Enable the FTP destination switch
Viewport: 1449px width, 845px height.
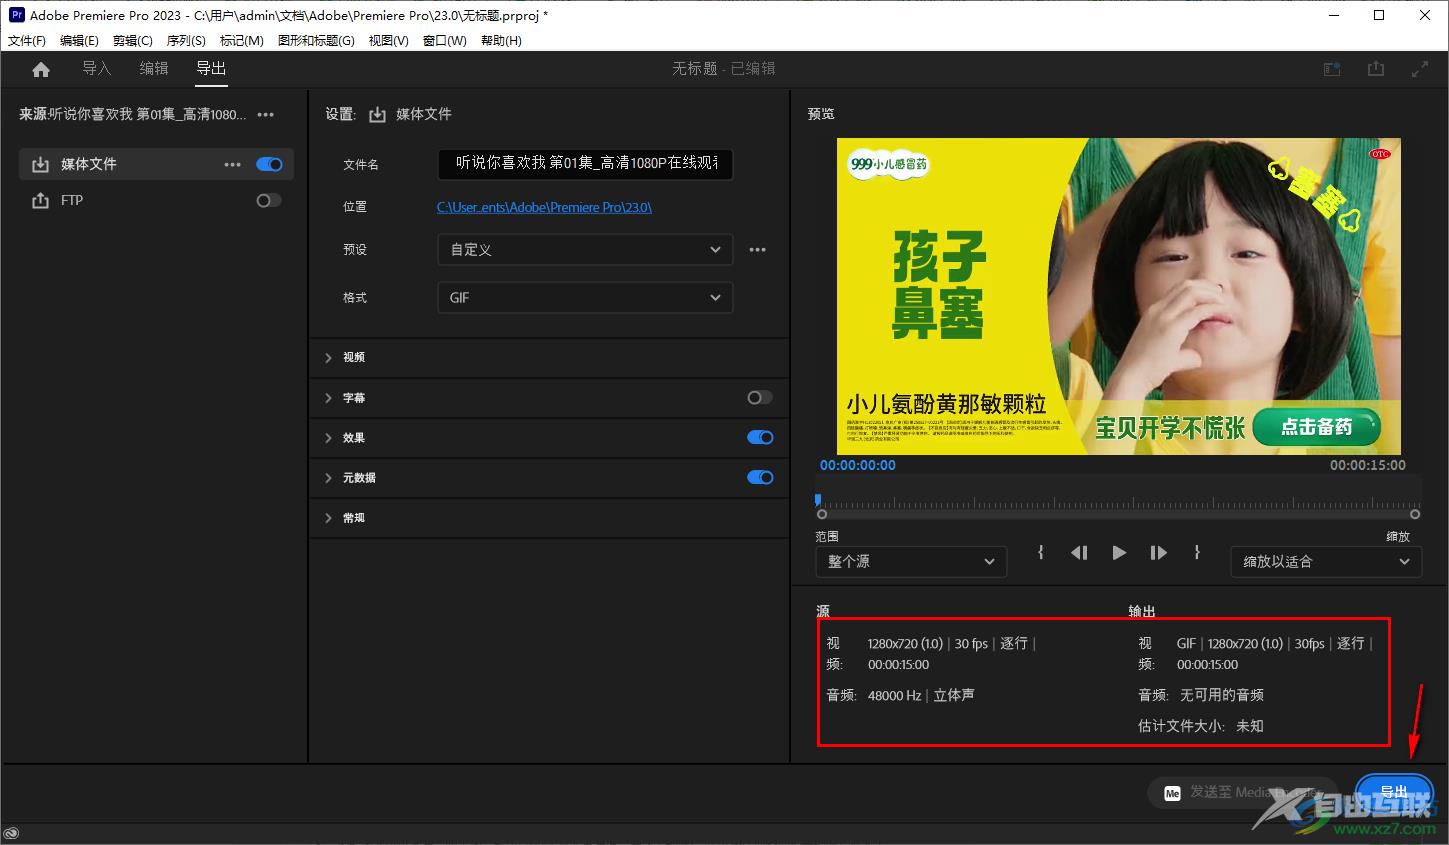269,200
